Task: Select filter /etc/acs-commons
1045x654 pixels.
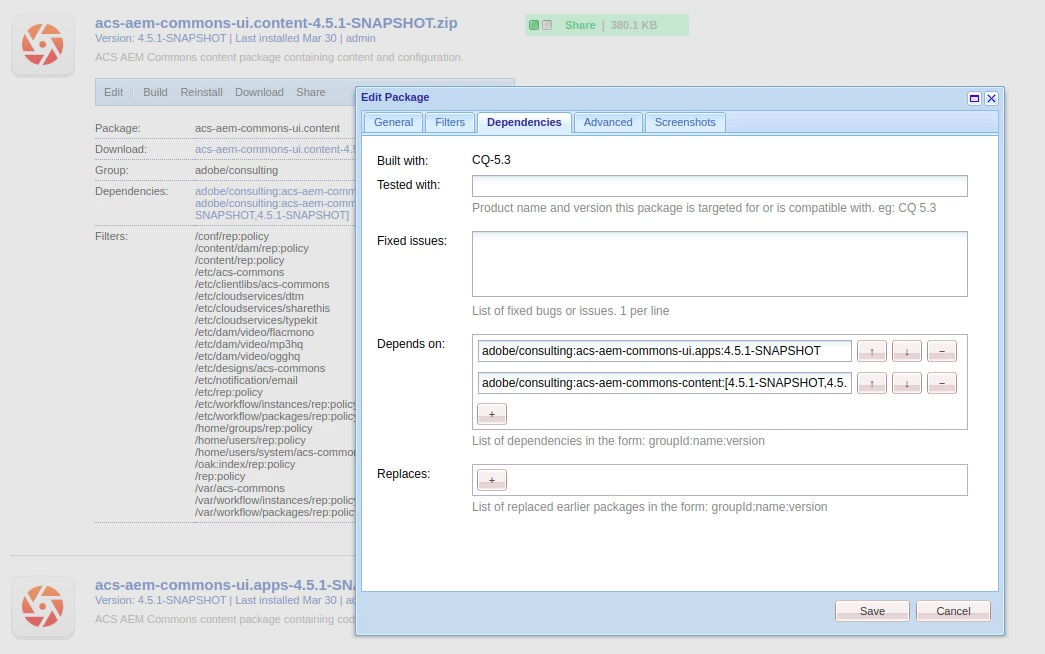Action: coord(239,272)
